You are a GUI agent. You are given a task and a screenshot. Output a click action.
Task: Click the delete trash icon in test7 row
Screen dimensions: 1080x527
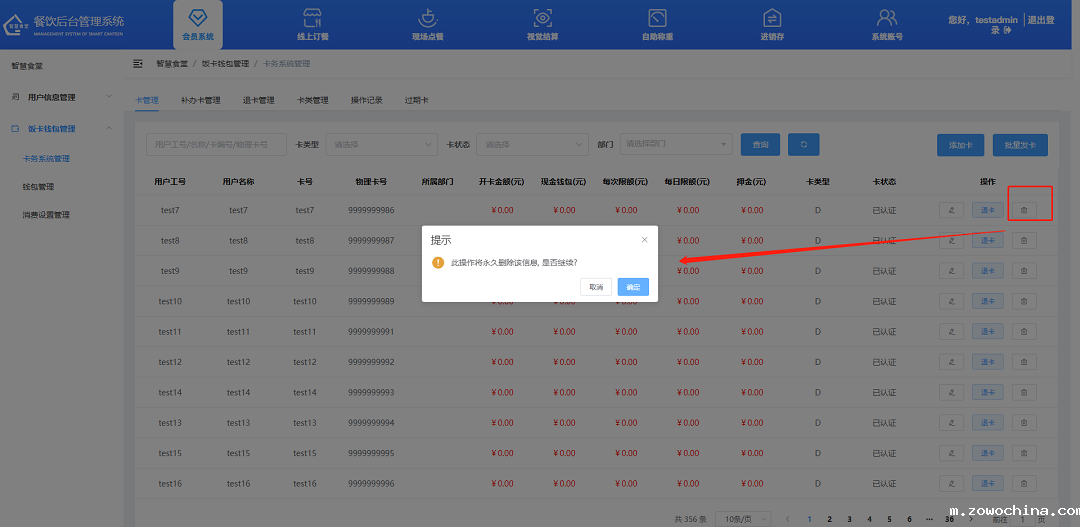(1024, 210)
